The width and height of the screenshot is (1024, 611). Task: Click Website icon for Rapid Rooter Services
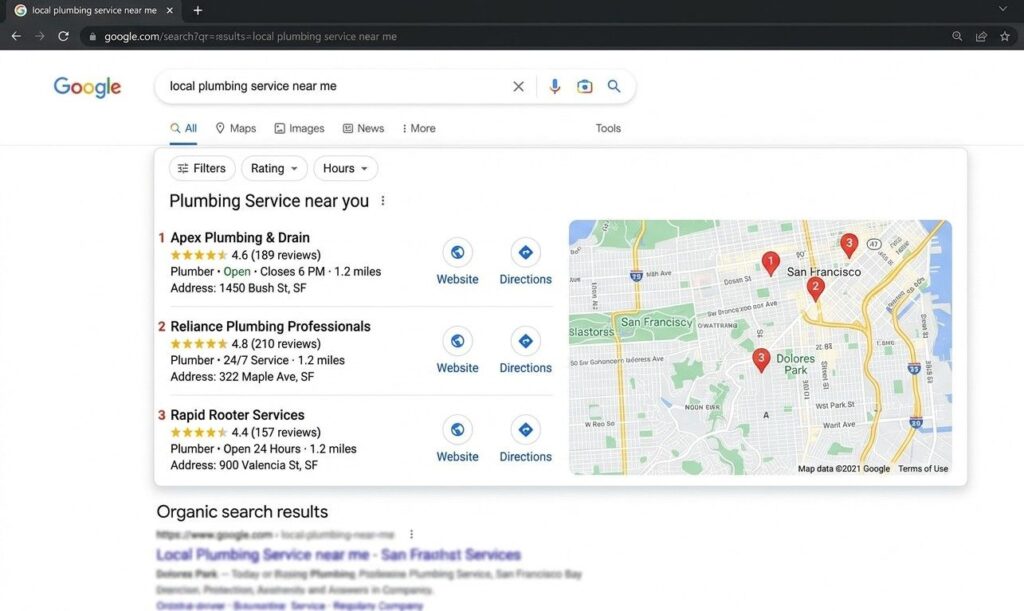click(x=457, y=430)
